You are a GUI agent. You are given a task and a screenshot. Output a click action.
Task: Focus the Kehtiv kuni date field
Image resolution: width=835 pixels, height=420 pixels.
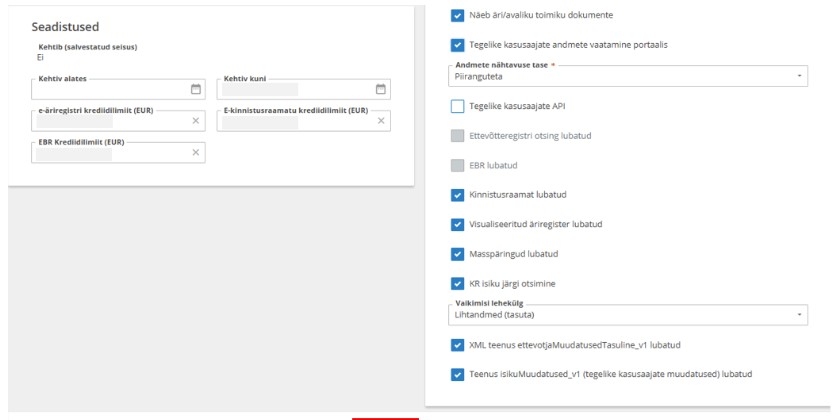304,89
